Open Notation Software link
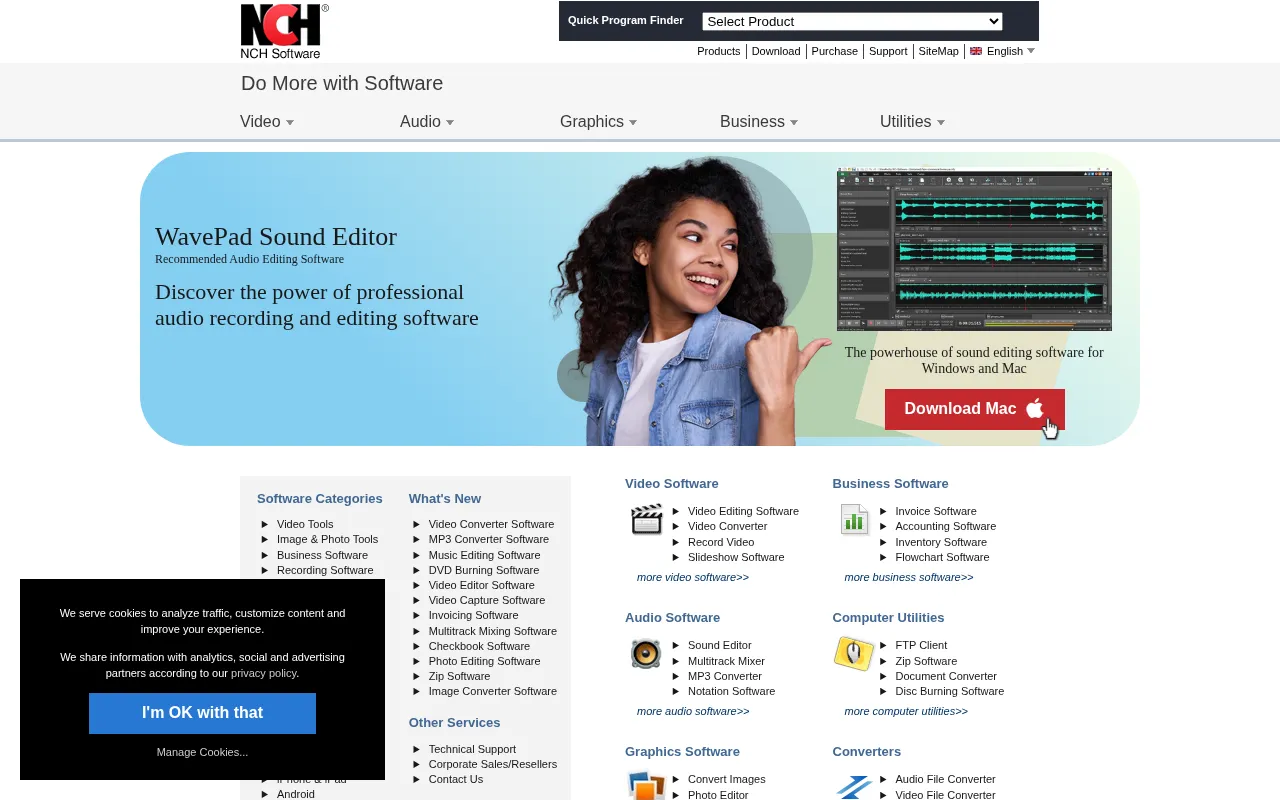Viewport: 1280px width, 800px height. point(732,691)
